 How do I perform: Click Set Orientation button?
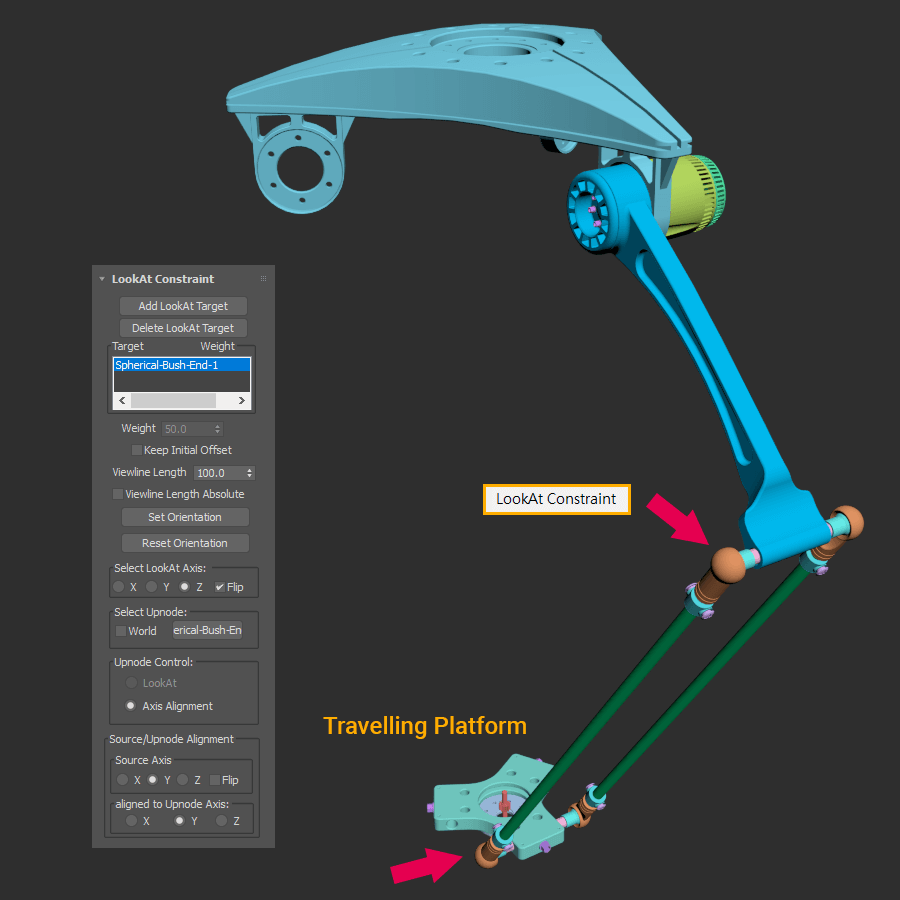pyautogui.click(x=185, y=517)
